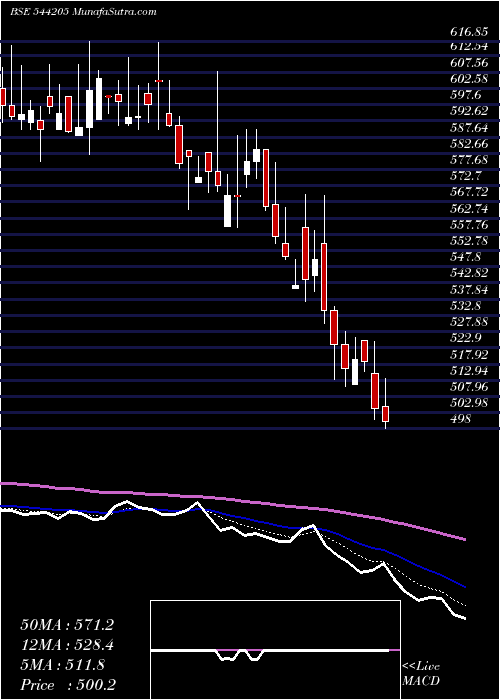
Task: Click the MACD histogram box
Action: pos(275,650)
